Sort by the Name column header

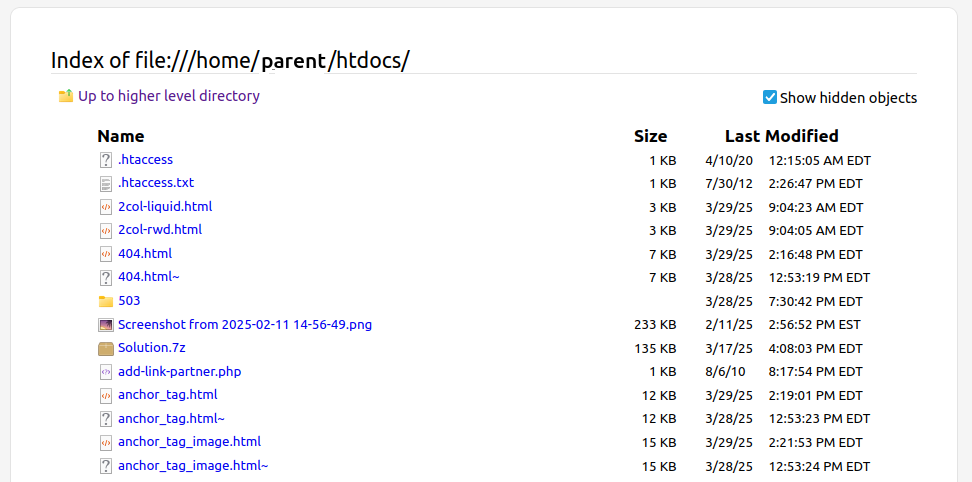121,136
